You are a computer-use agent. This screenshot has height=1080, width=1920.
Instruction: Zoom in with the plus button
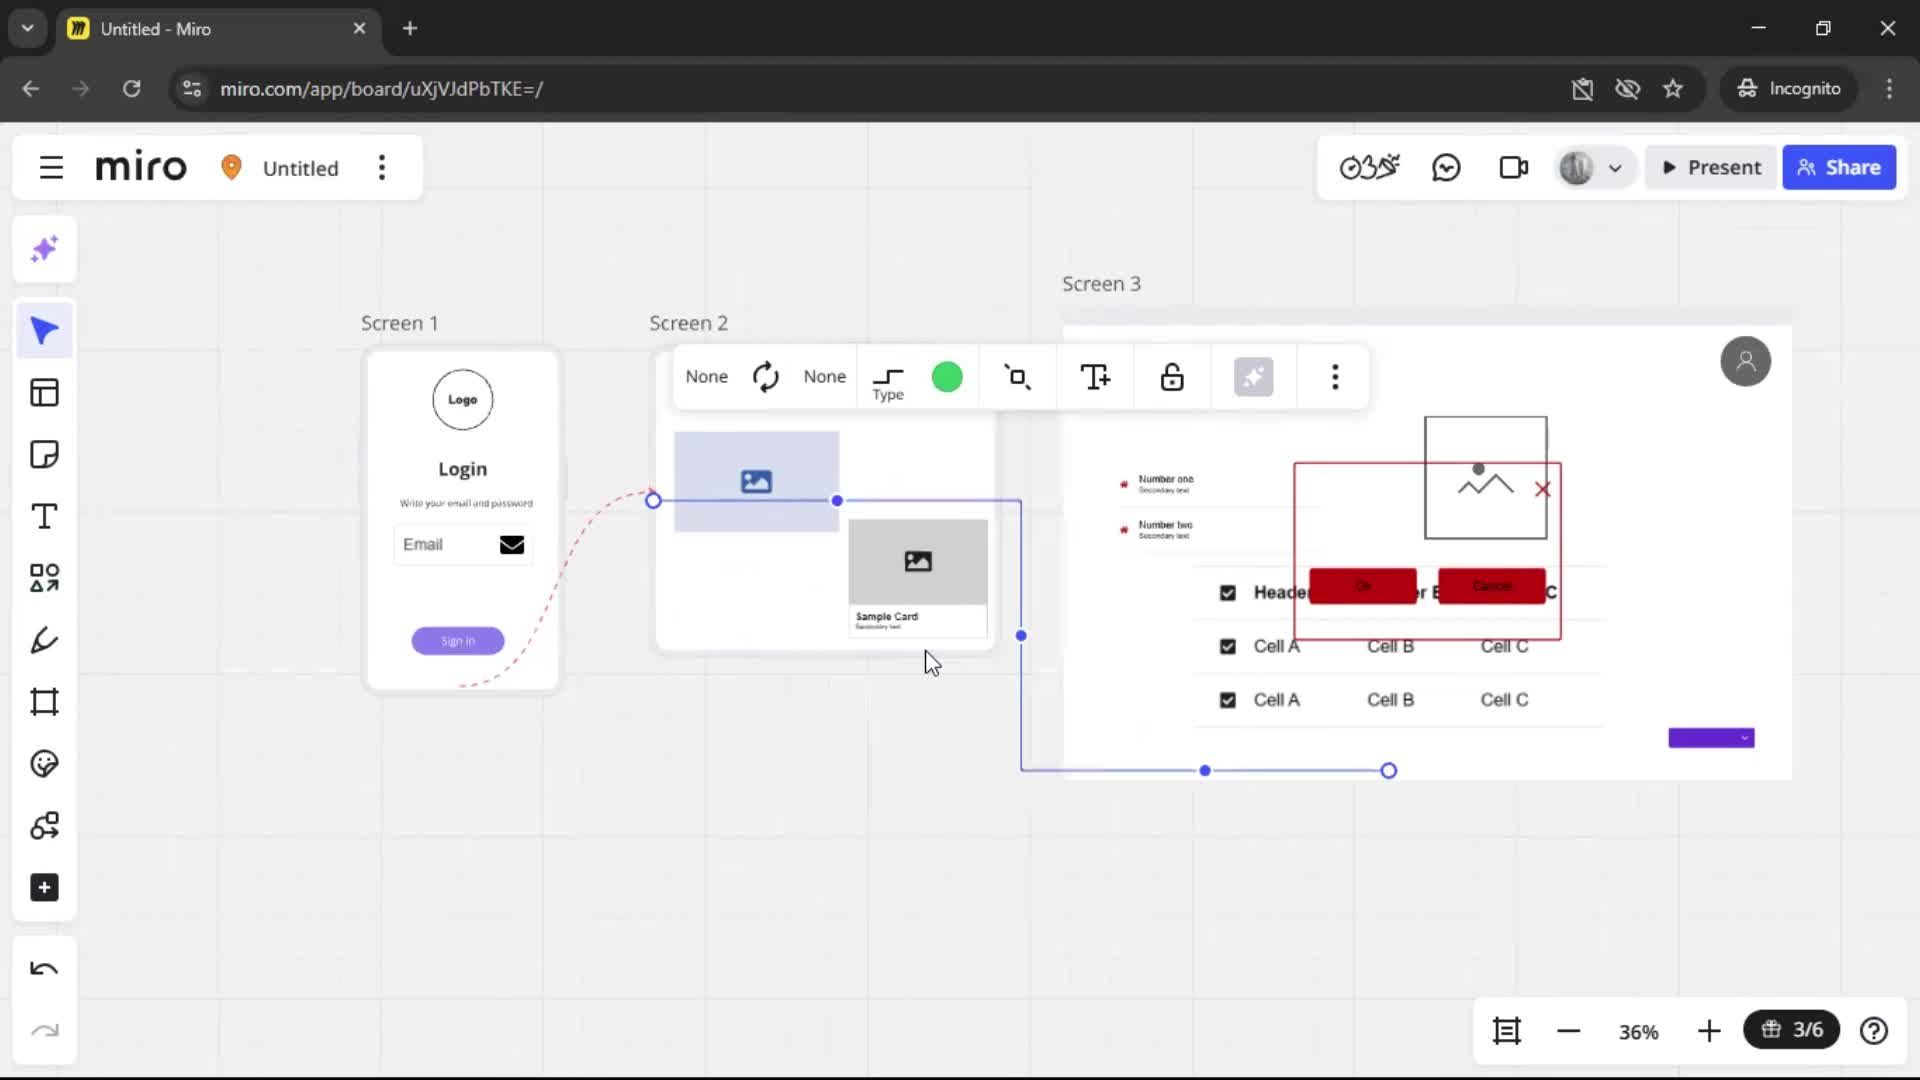pyautogui.click(x=1709, y=1031)
